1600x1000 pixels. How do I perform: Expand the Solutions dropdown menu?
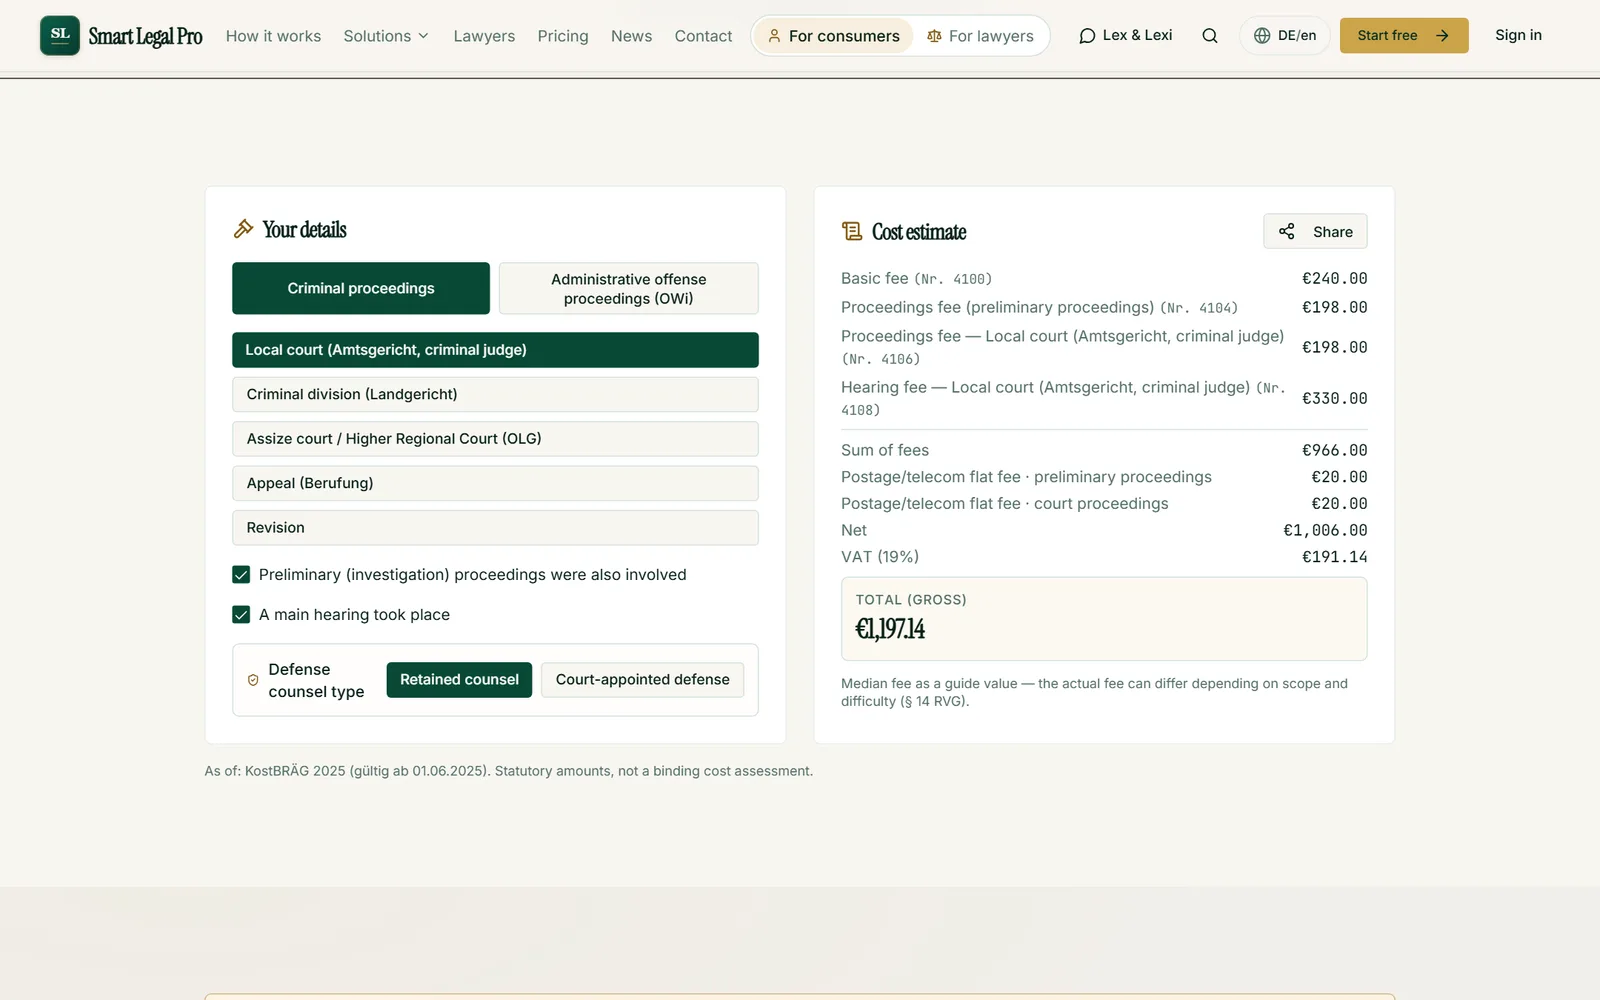[x=386, y=36]
